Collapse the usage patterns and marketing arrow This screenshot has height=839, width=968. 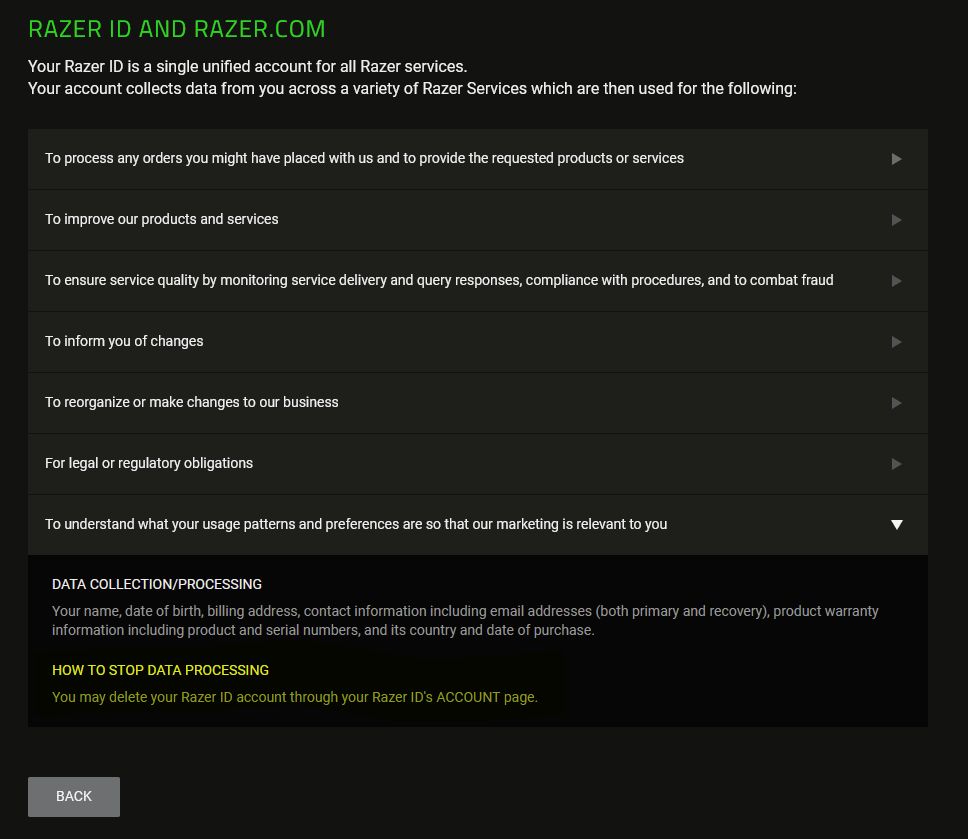896,525
